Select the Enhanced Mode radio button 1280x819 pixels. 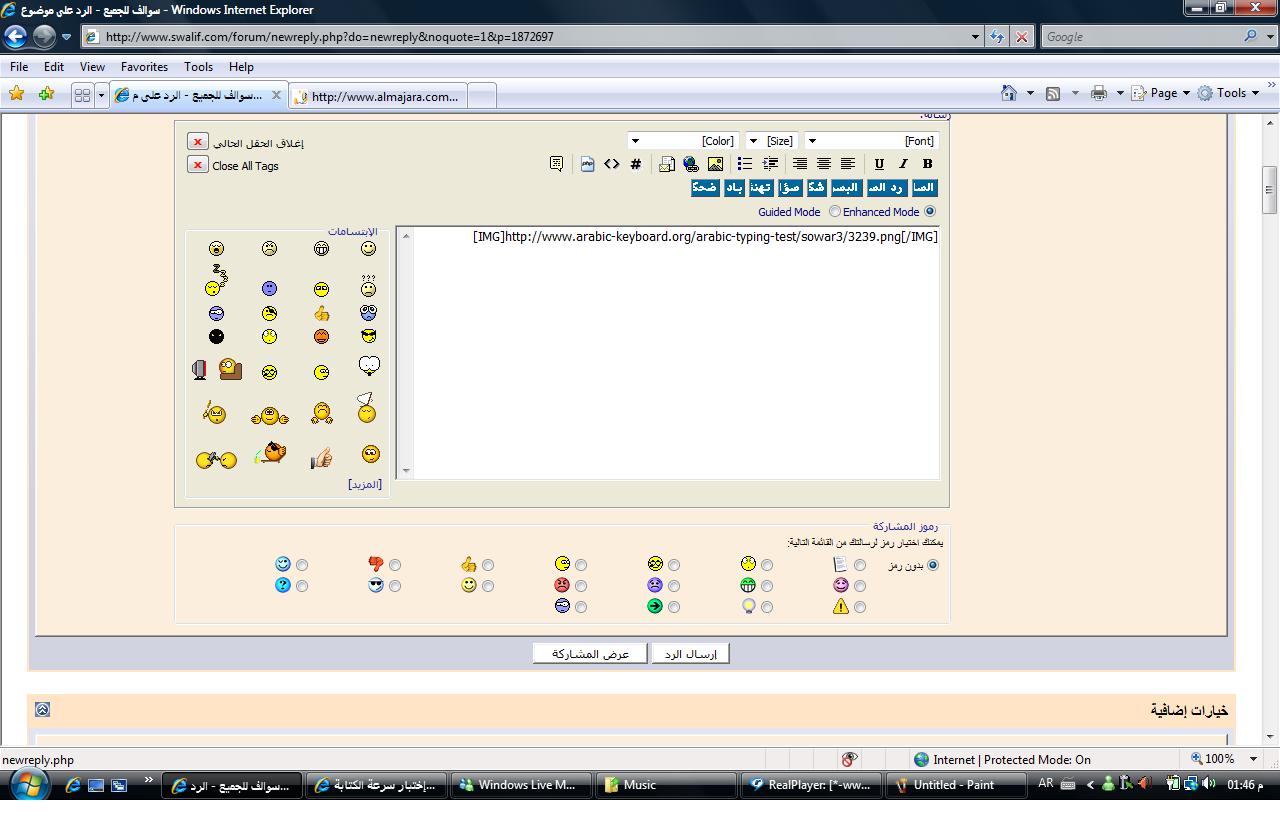pos(931,212)
